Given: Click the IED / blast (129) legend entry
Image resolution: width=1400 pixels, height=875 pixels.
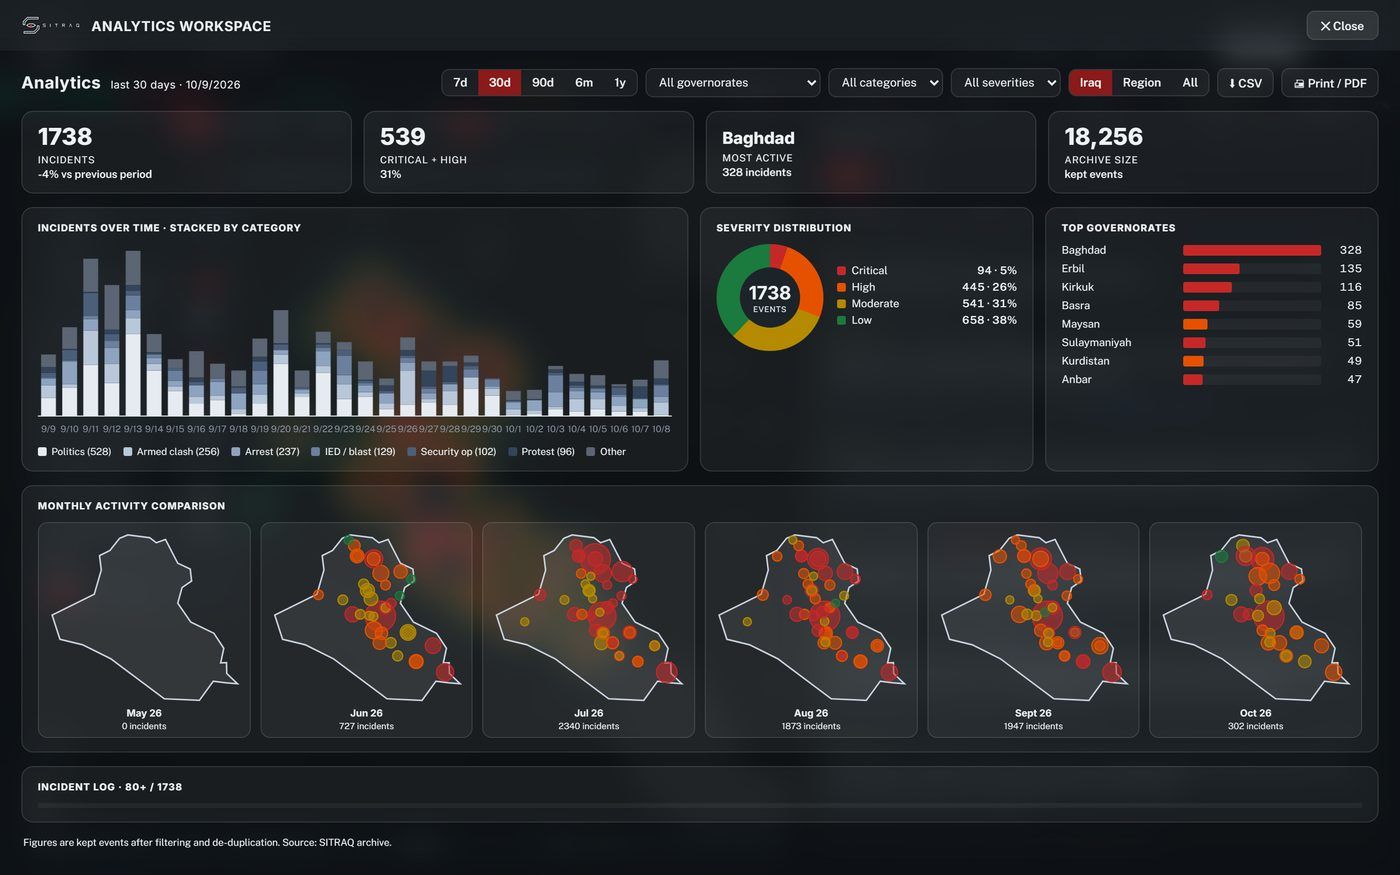Looking at the screenshot, I should point(353,452).
